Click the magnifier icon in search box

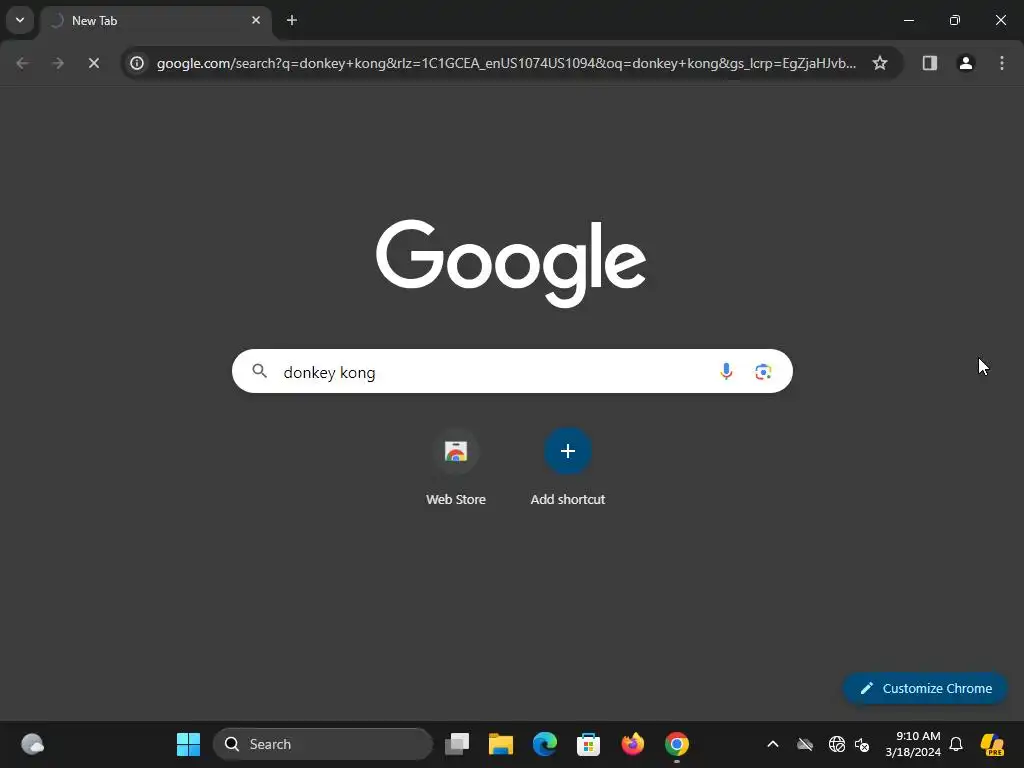tap(260, 372)
